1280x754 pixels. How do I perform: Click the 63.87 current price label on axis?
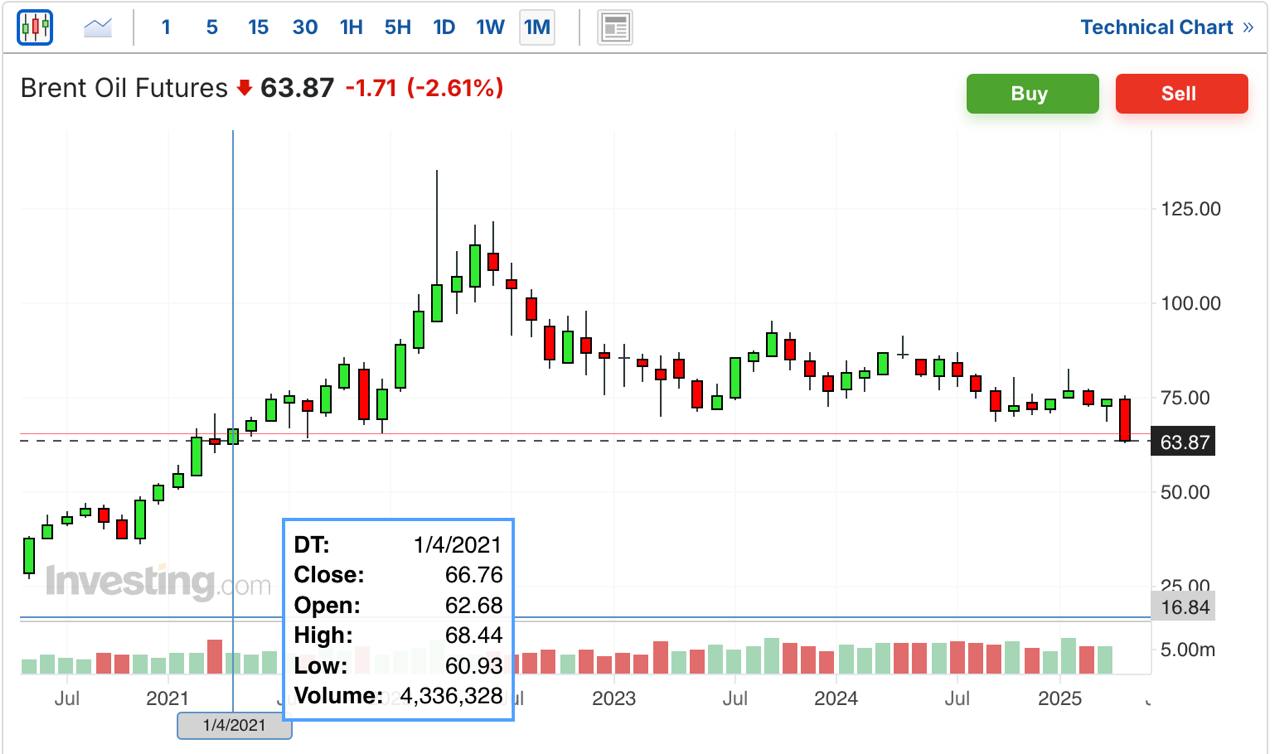point(1185,442)
